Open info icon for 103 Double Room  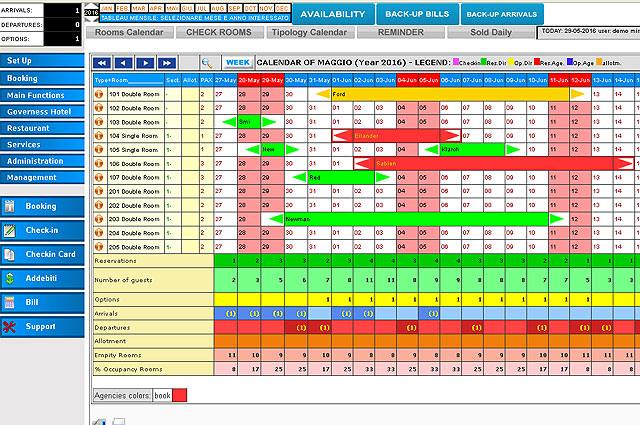pos(99,122)
